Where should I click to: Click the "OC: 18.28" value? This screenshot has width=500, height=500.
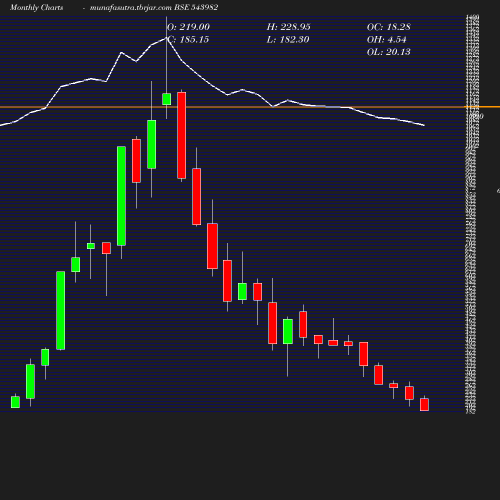(x=389, y=27)
